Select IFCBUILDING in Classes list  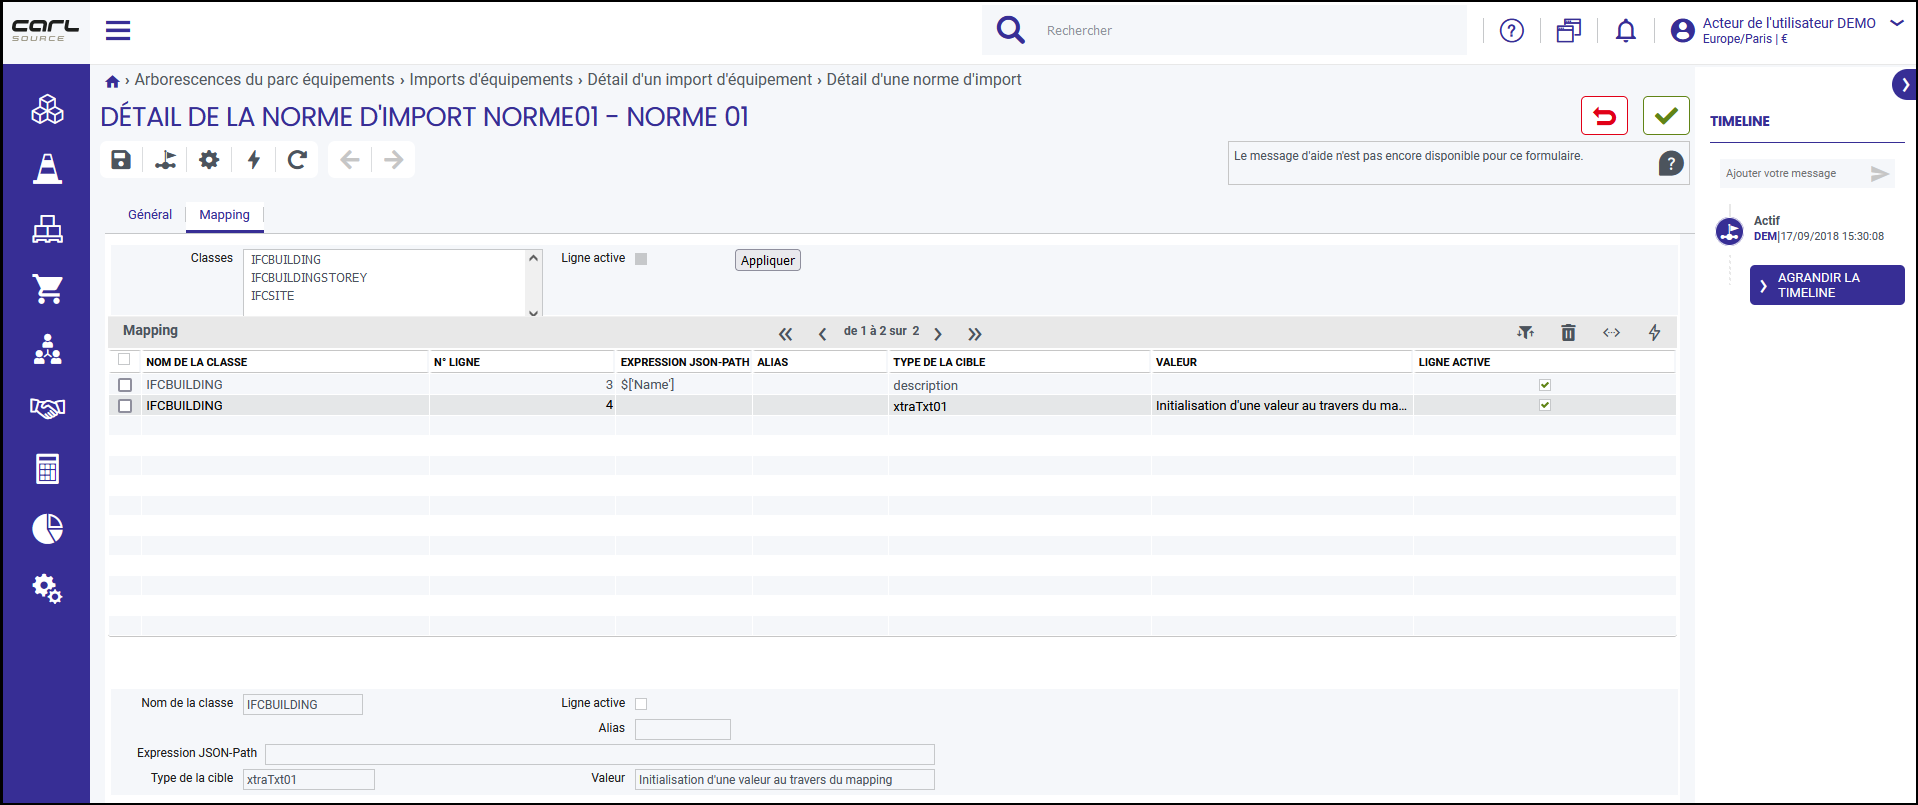pyautogui.click(x=286, y=260)
